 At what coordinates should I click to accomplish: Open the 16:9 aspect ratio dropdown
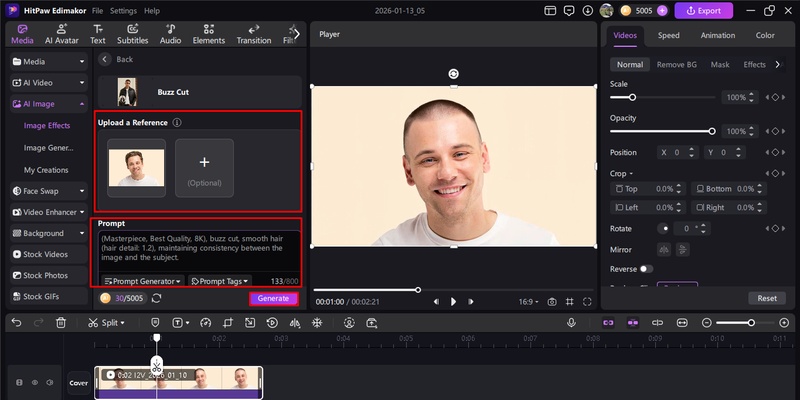pyautogui.click(x=529, y=302)
